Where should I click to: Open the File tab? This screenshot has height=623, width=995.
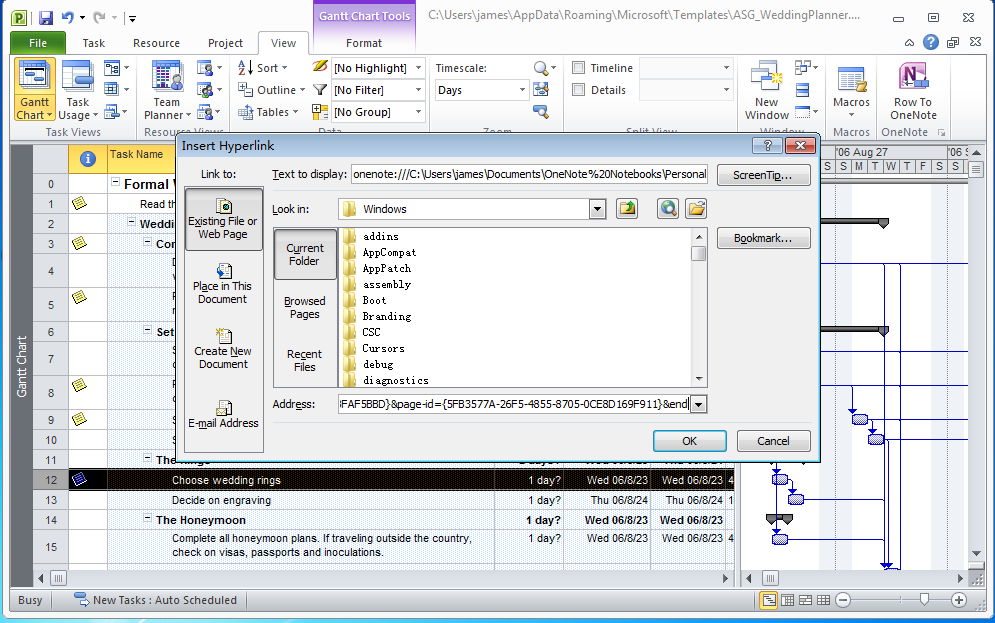tap(38, 43)
